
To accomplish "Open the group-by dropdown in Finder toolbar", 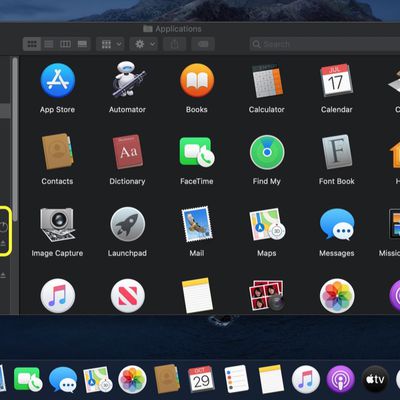I will coord(111,44).
